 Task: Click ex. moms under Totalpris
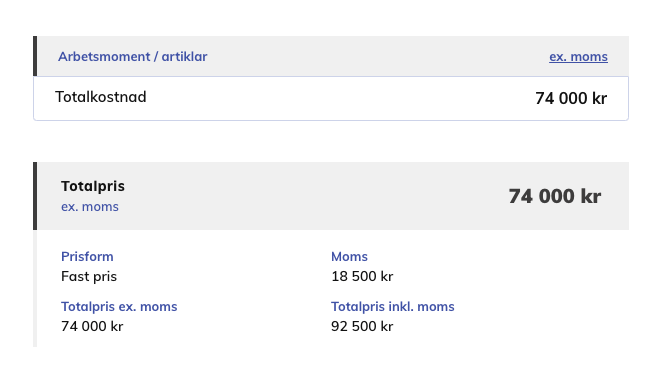click(x=90, y=206)
